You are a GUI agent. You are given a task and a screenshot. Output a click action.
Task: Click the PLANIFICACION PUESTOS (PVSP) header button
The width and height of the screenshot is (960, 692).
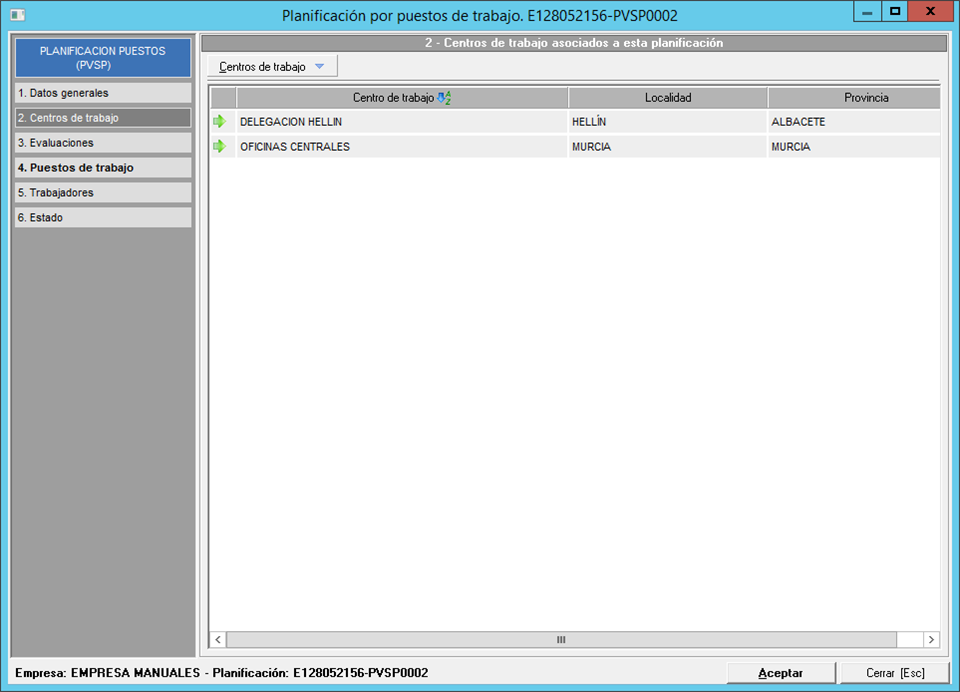tap(103, 57)
